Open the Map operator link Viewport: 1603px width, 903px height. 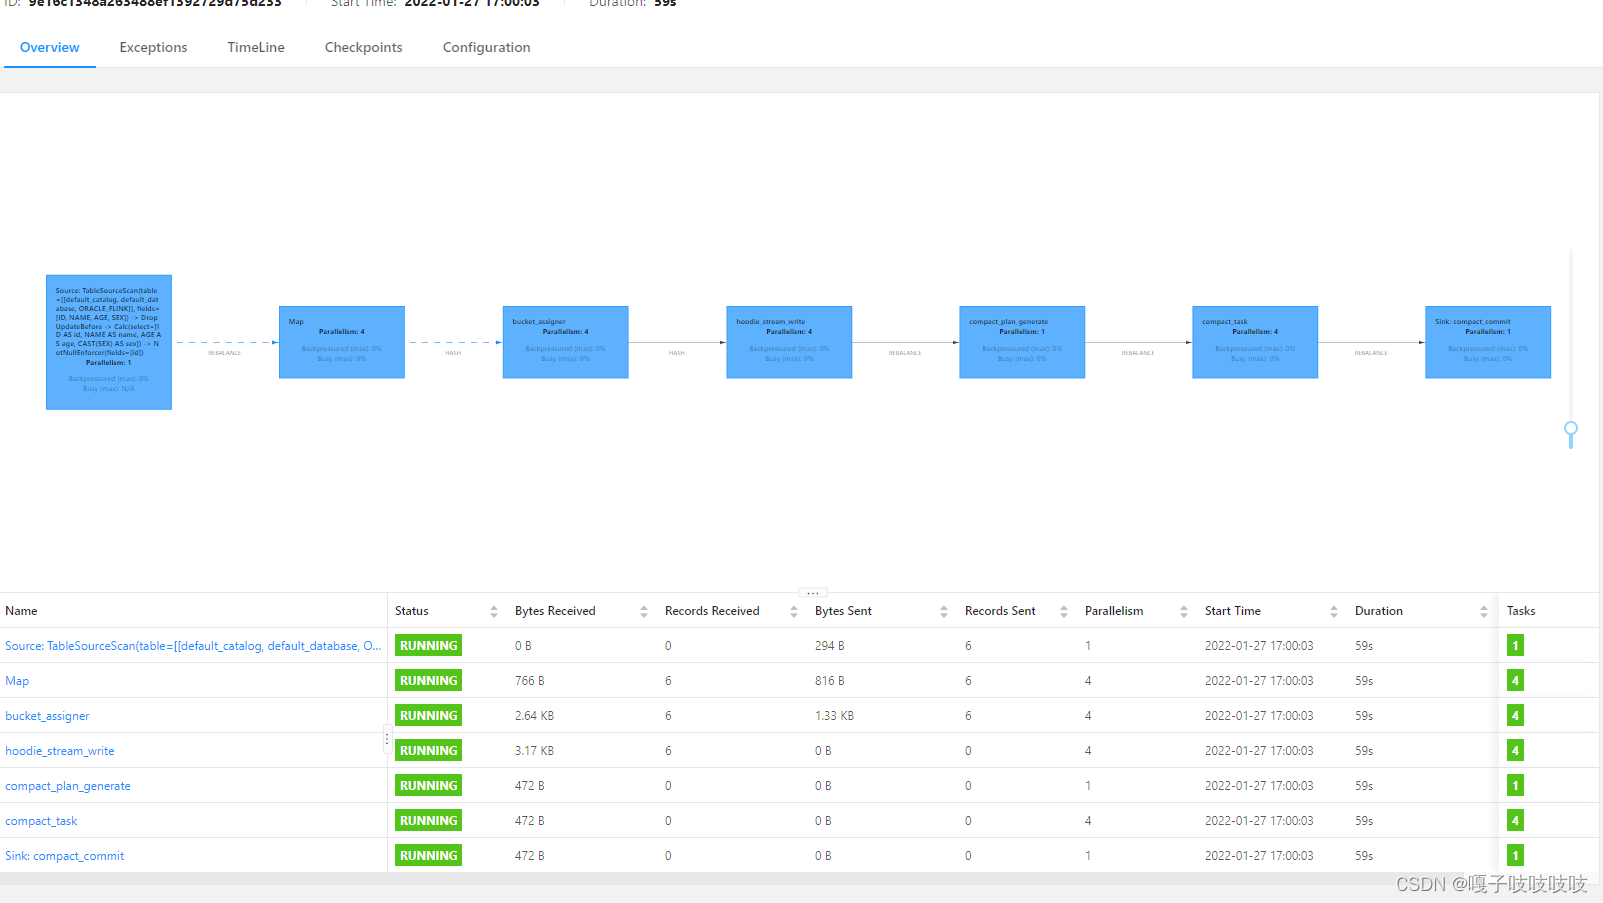(x=17, y=681)
